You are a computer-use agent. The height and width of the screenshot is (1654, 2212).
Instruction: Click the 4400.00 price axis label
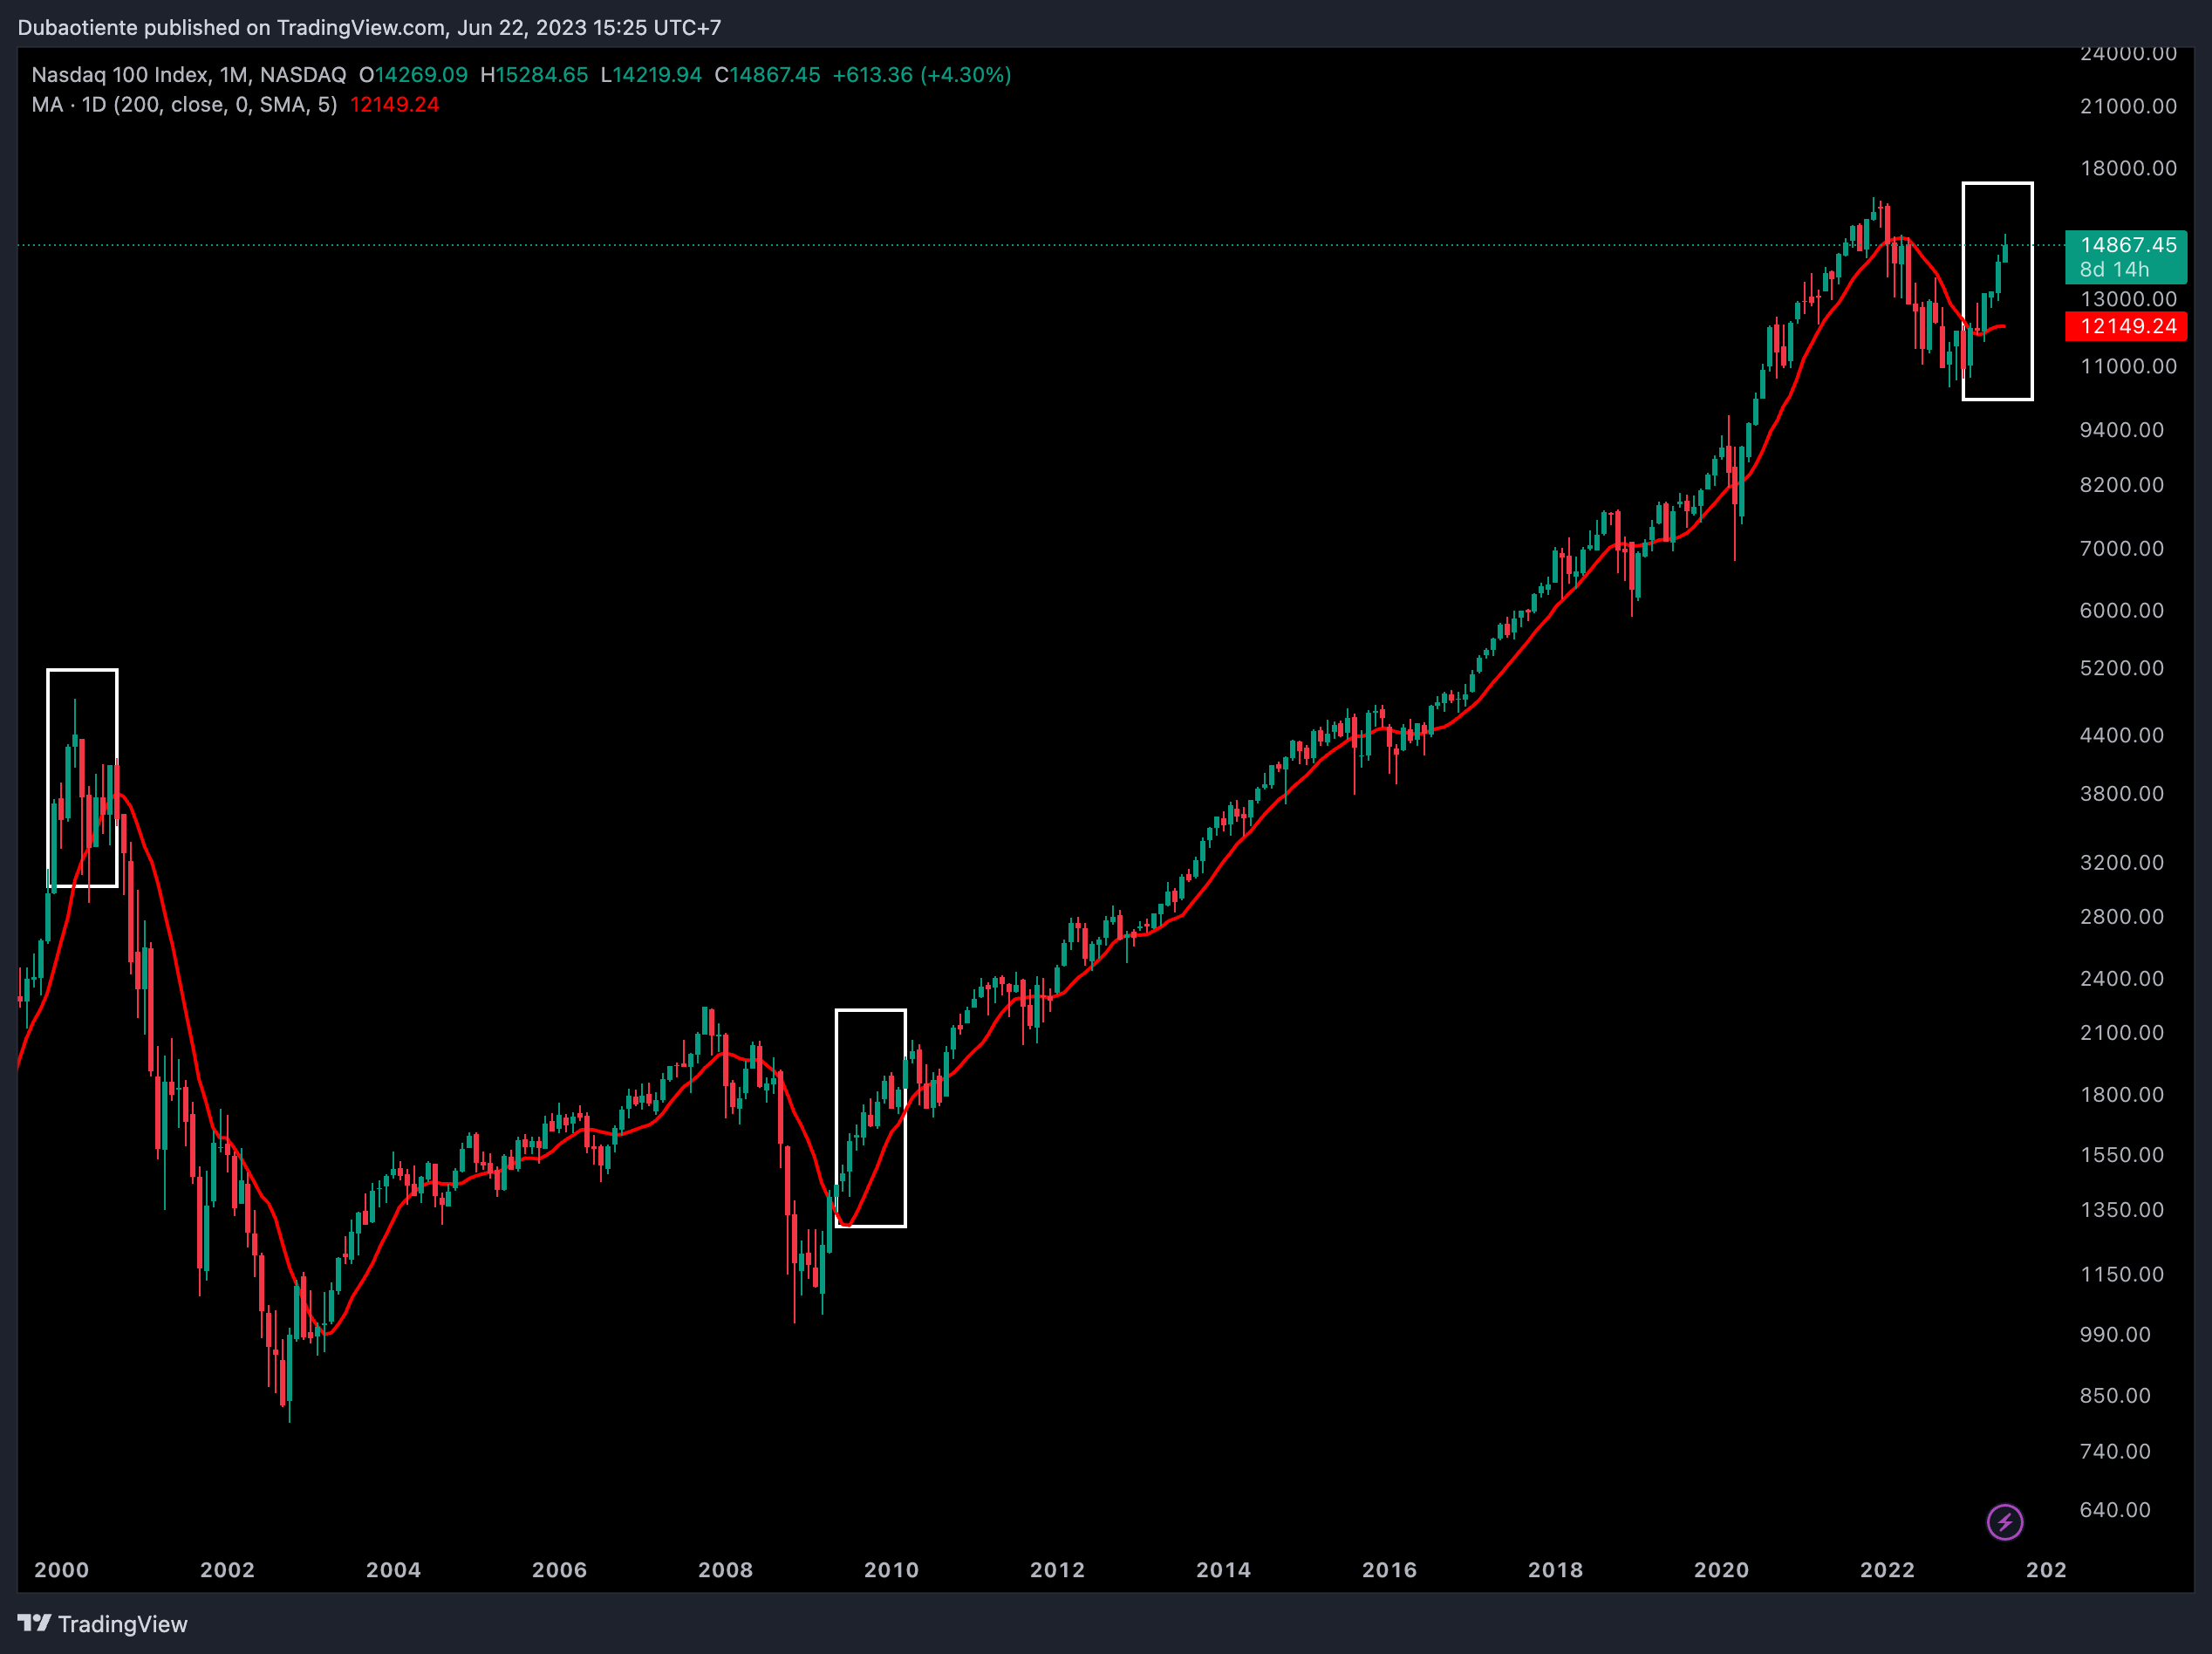click(x=2121, y=735)
